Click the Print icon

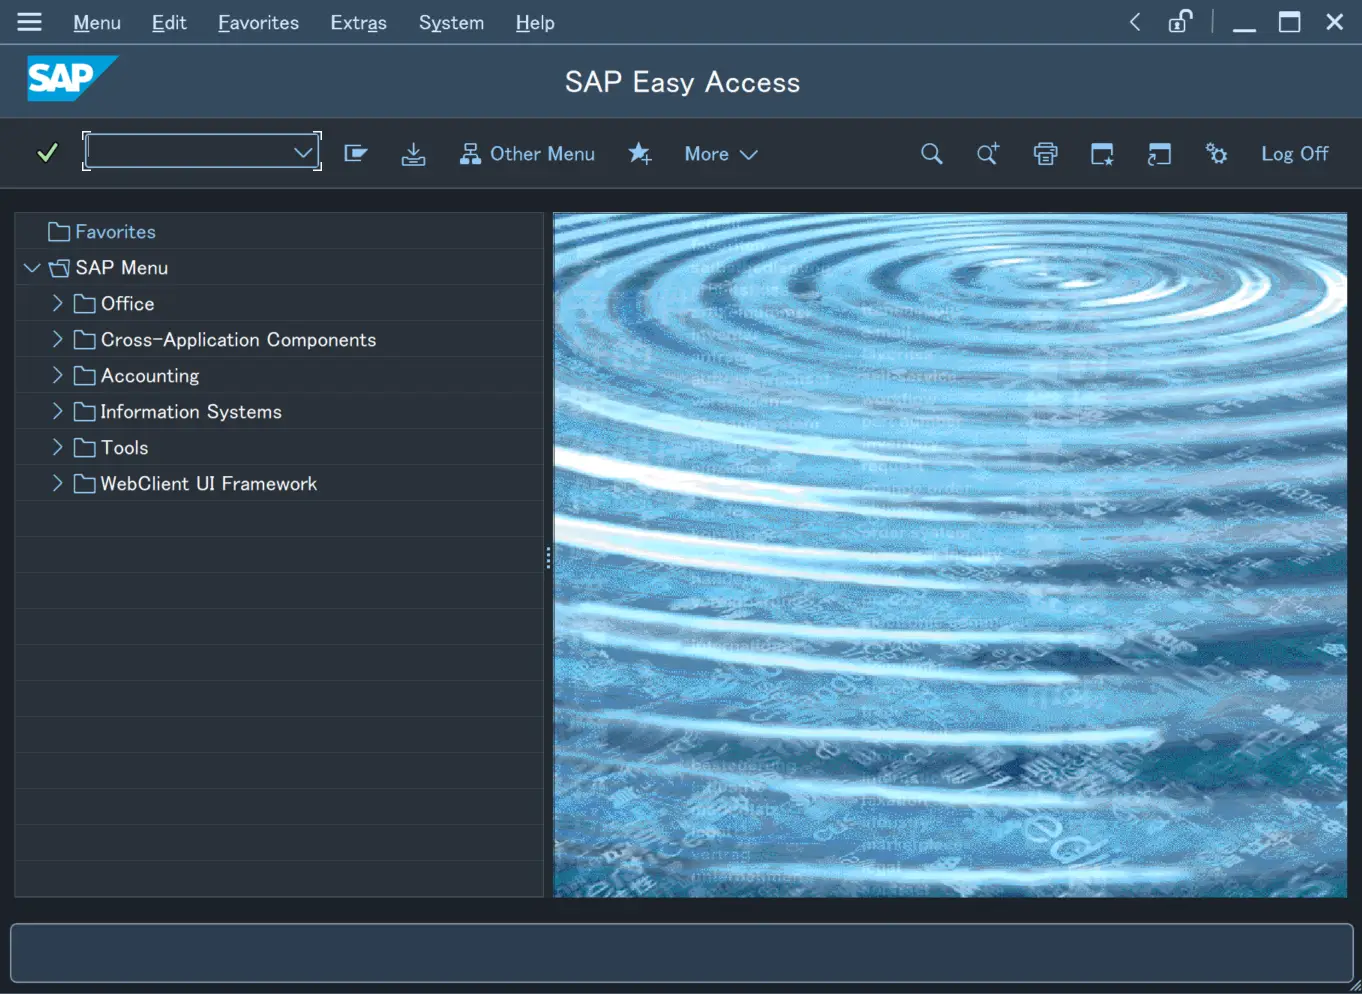pyautogui.click(x=1045, y=153)
